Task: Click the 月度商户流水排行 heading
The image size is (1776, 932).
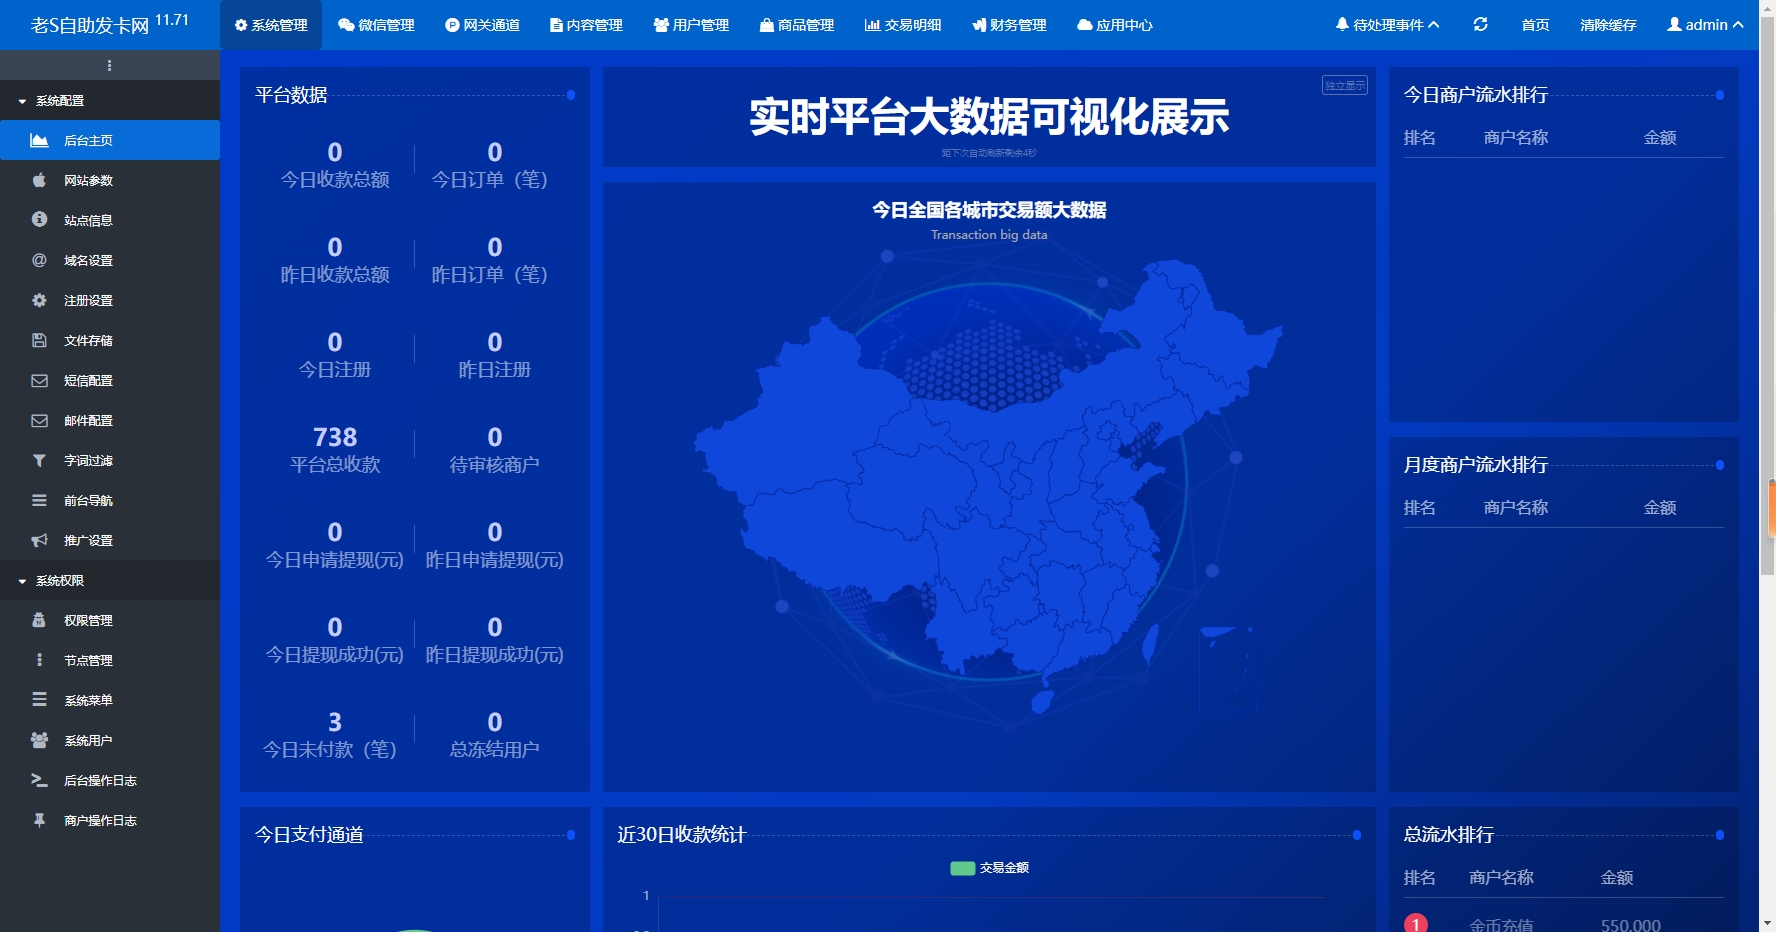Action: pyautogui.click(x=1475, y=465)
